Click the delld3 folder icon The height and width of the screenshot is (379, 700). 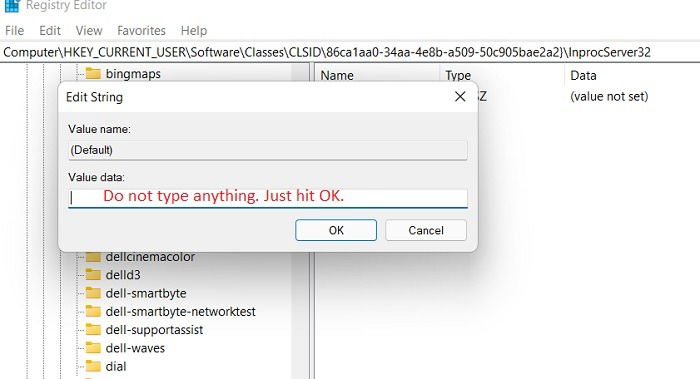93,275
